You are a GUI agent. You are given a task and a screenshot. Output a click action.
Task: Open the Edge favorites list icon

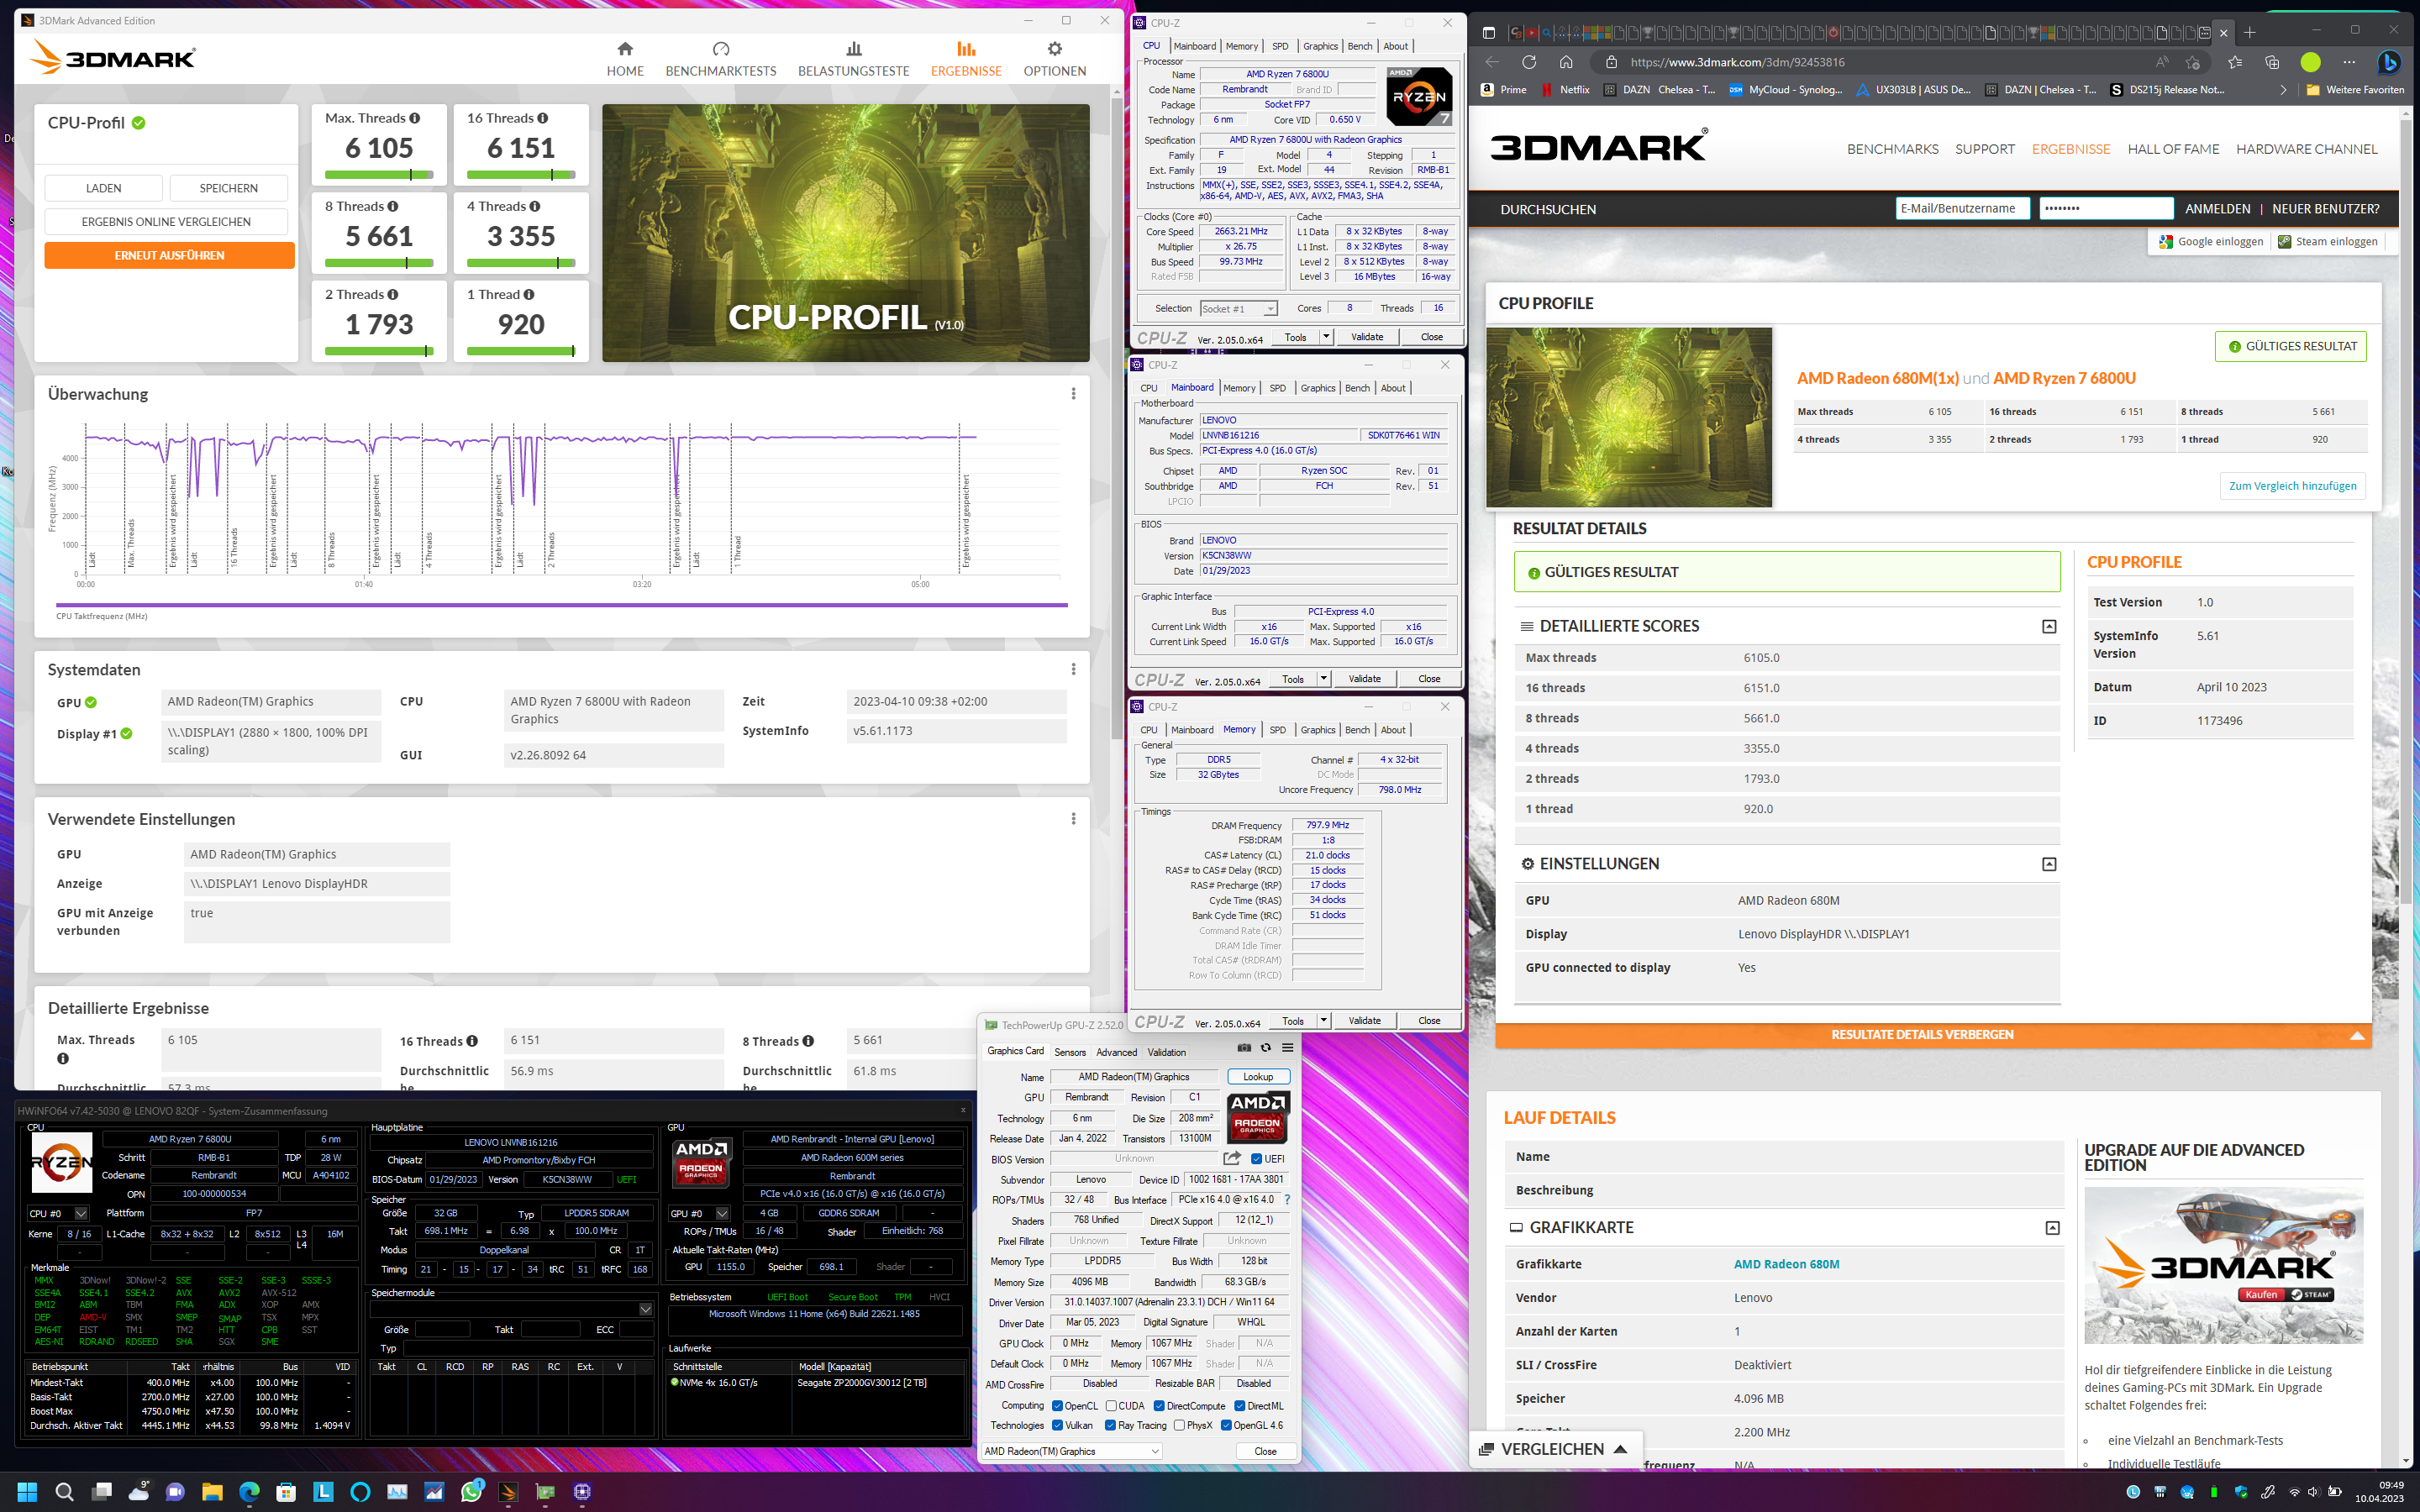click(x=2235, y=62)
